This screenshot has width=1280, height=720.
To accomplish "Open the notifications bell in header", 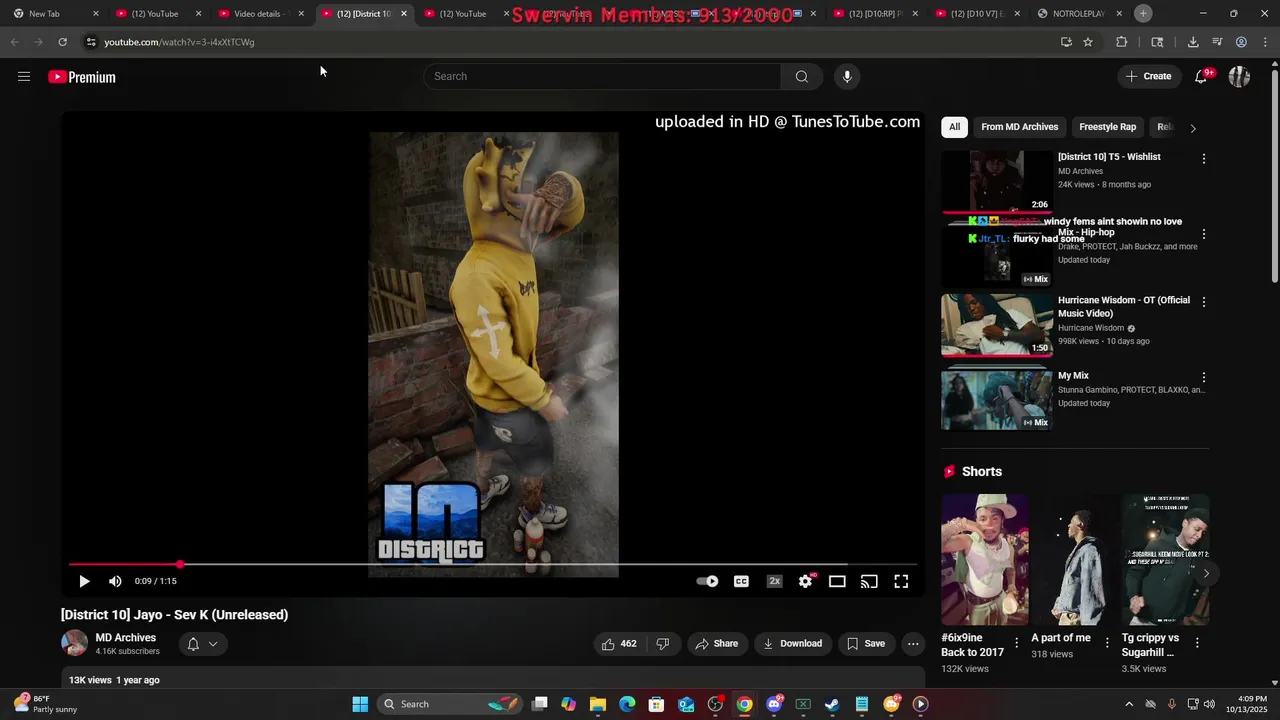I will pos(1201,76).
